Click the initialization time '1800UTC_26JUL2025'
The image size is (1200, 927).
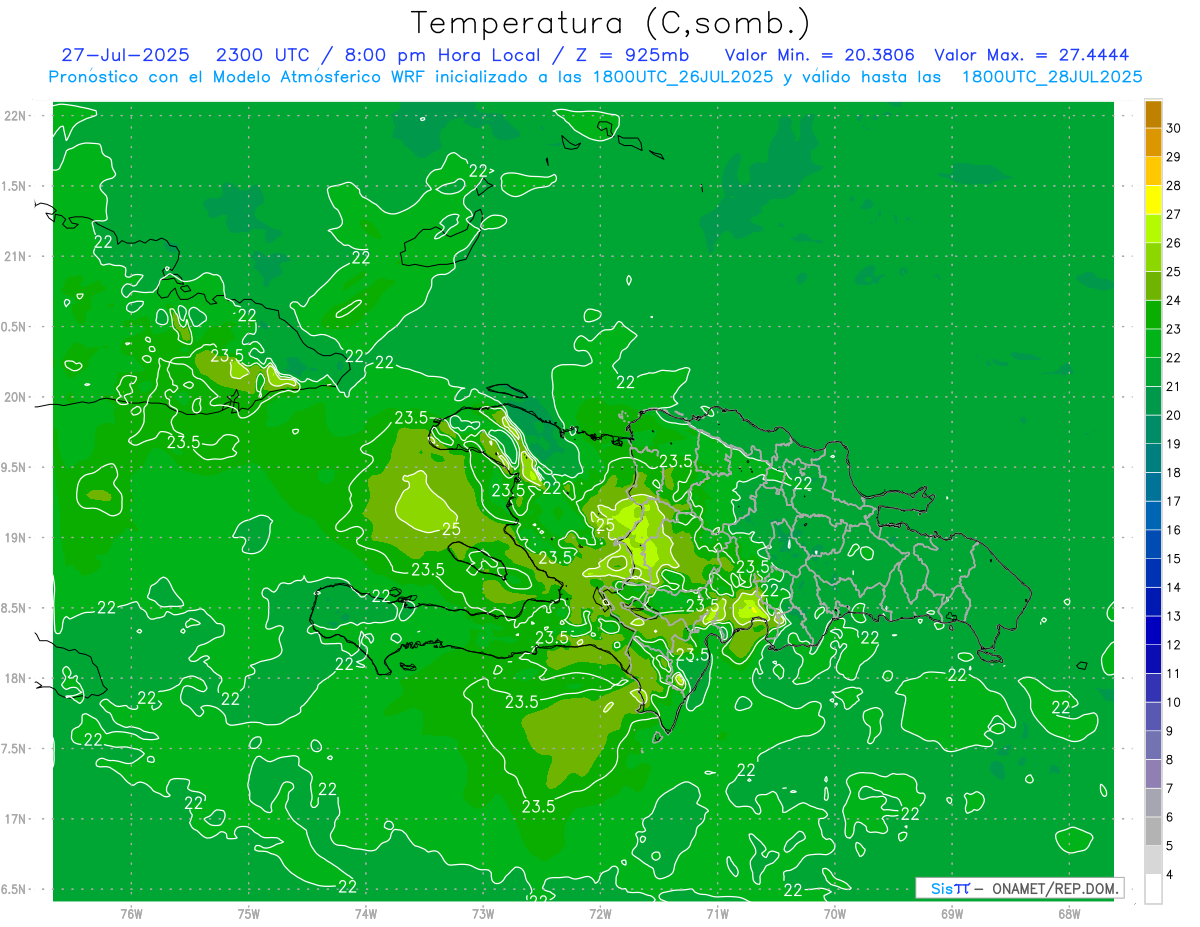683,77
